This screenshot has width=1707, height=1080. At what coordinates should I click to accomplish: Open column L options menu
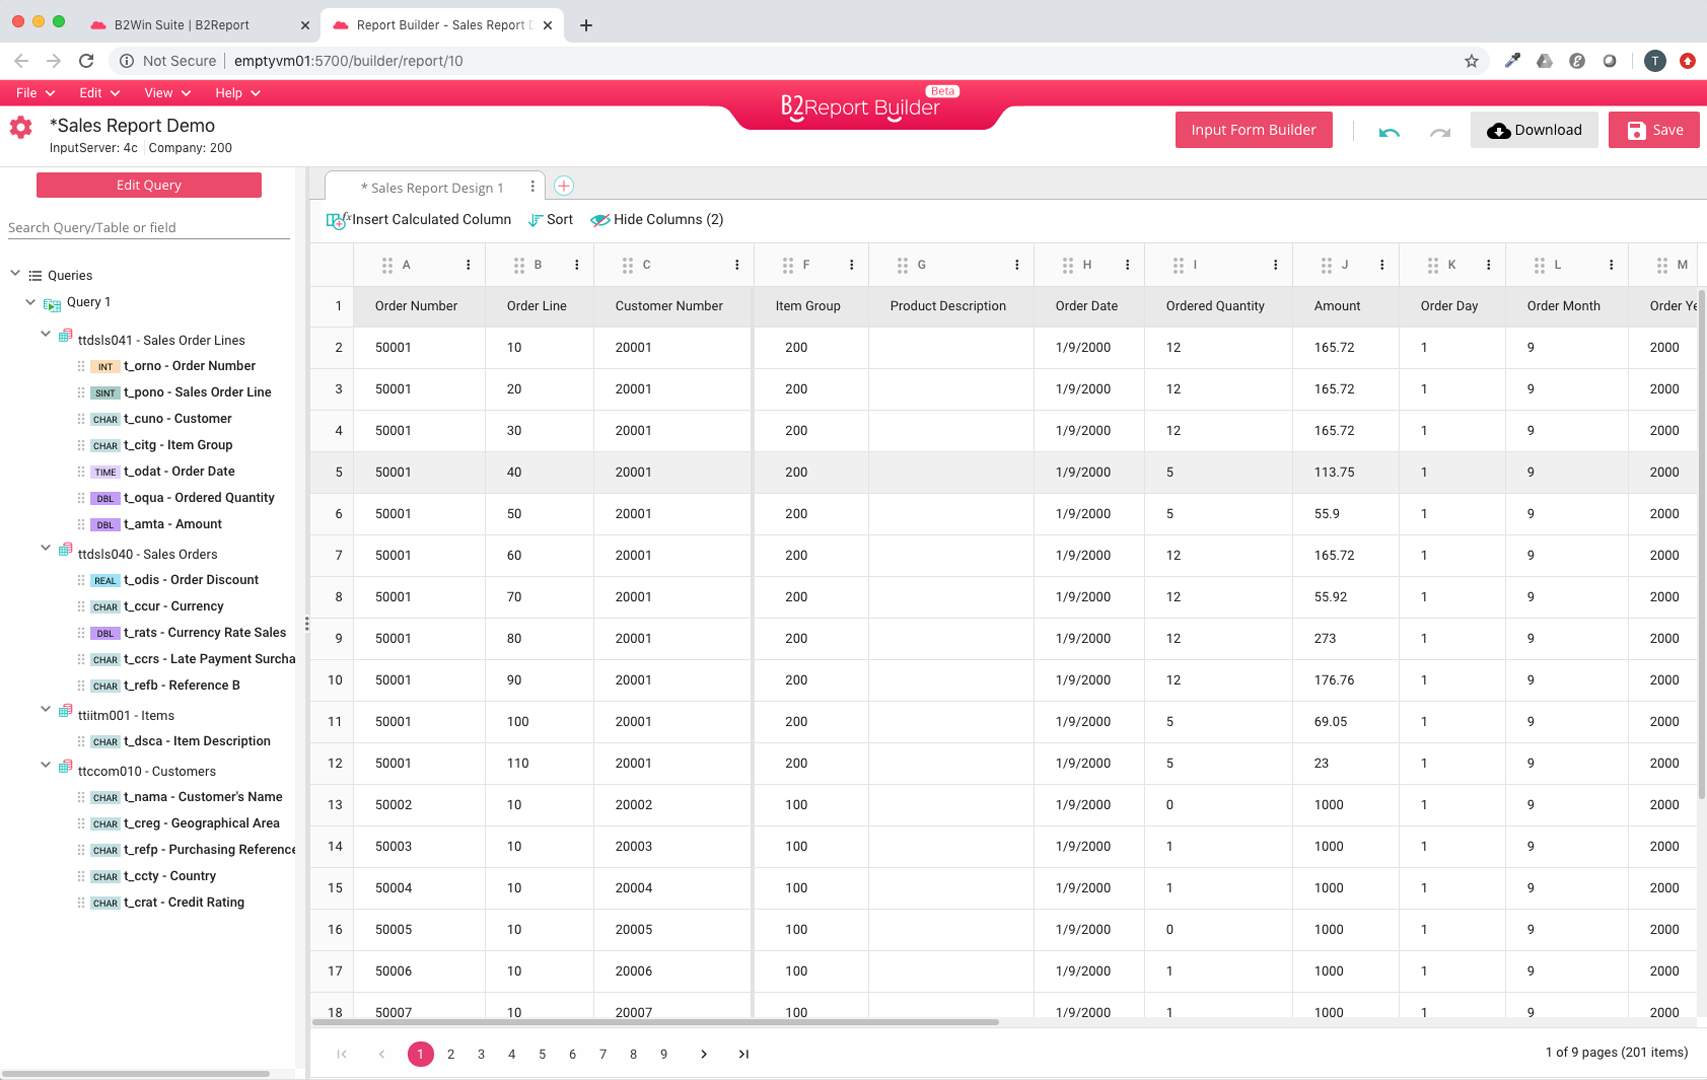pos(1611,265)
